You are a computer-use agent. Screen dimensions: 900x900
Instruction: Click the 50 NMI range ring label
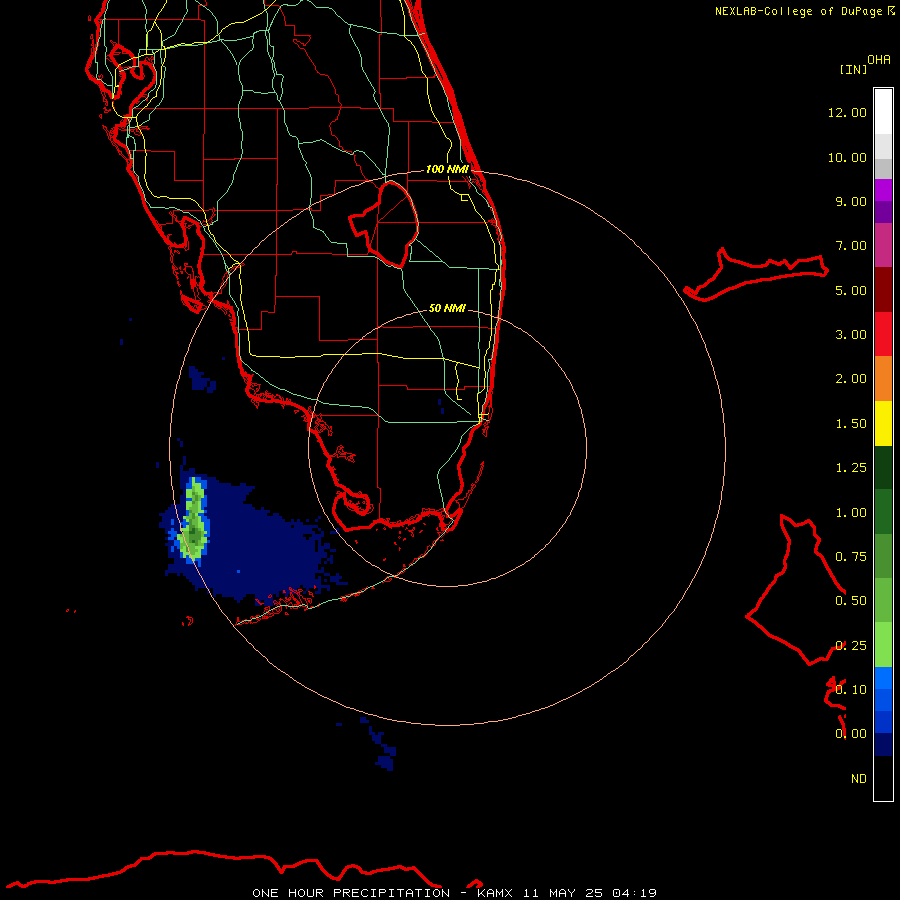(x=447, y=308)
